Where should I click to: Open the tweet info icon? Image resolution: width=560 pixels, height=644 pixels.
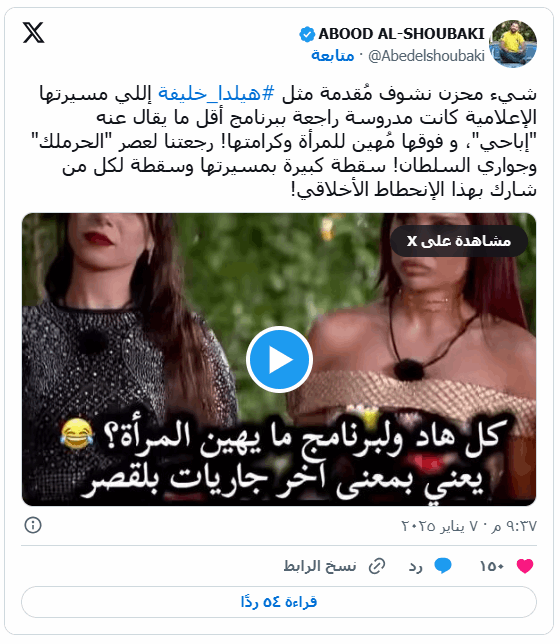coord(33,525)
